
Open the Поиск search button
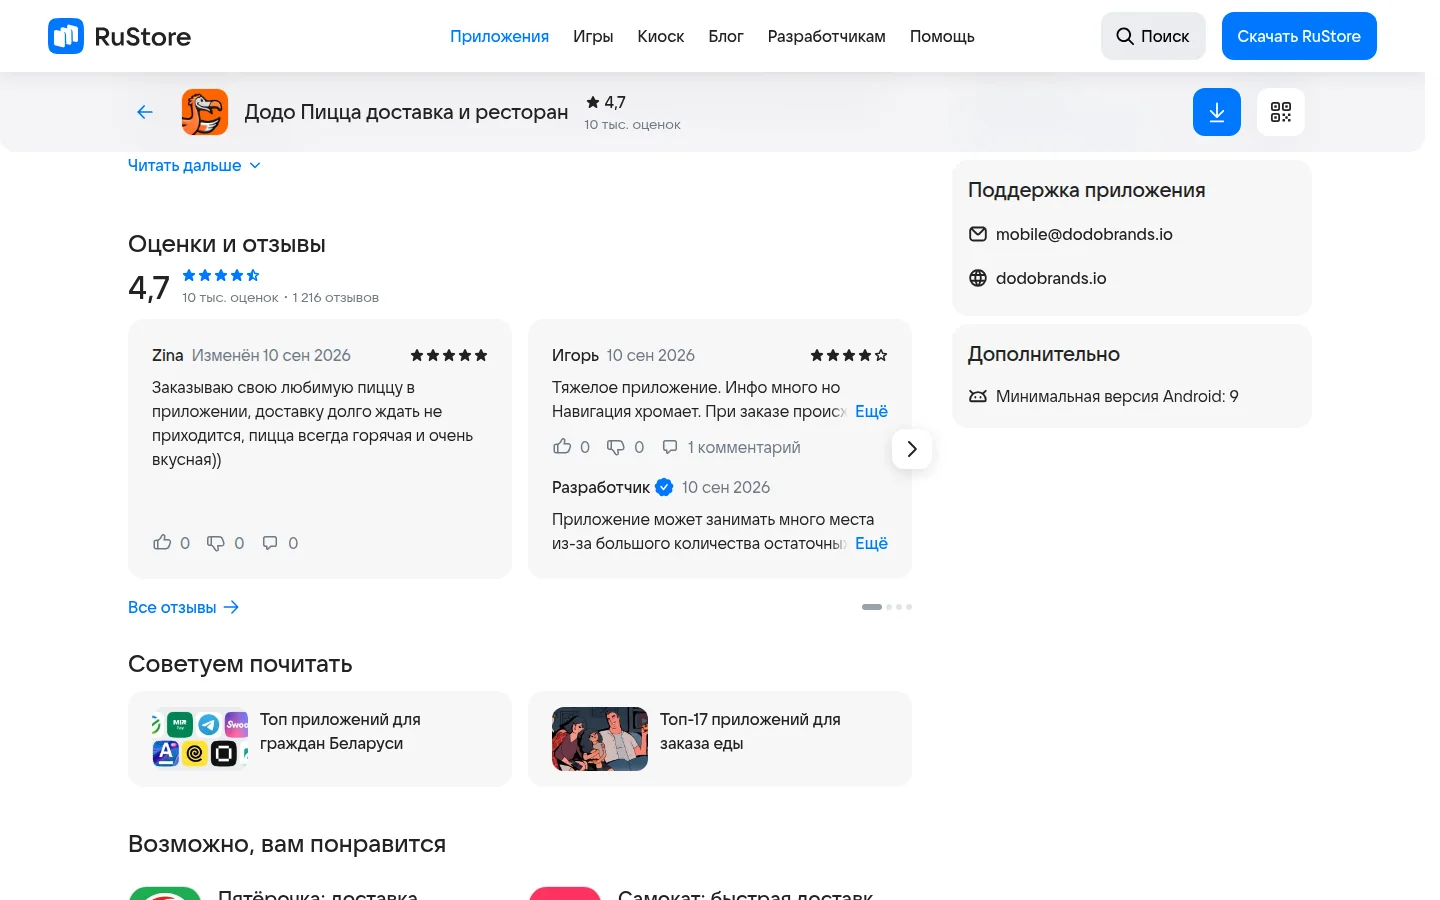[1153, 36]
